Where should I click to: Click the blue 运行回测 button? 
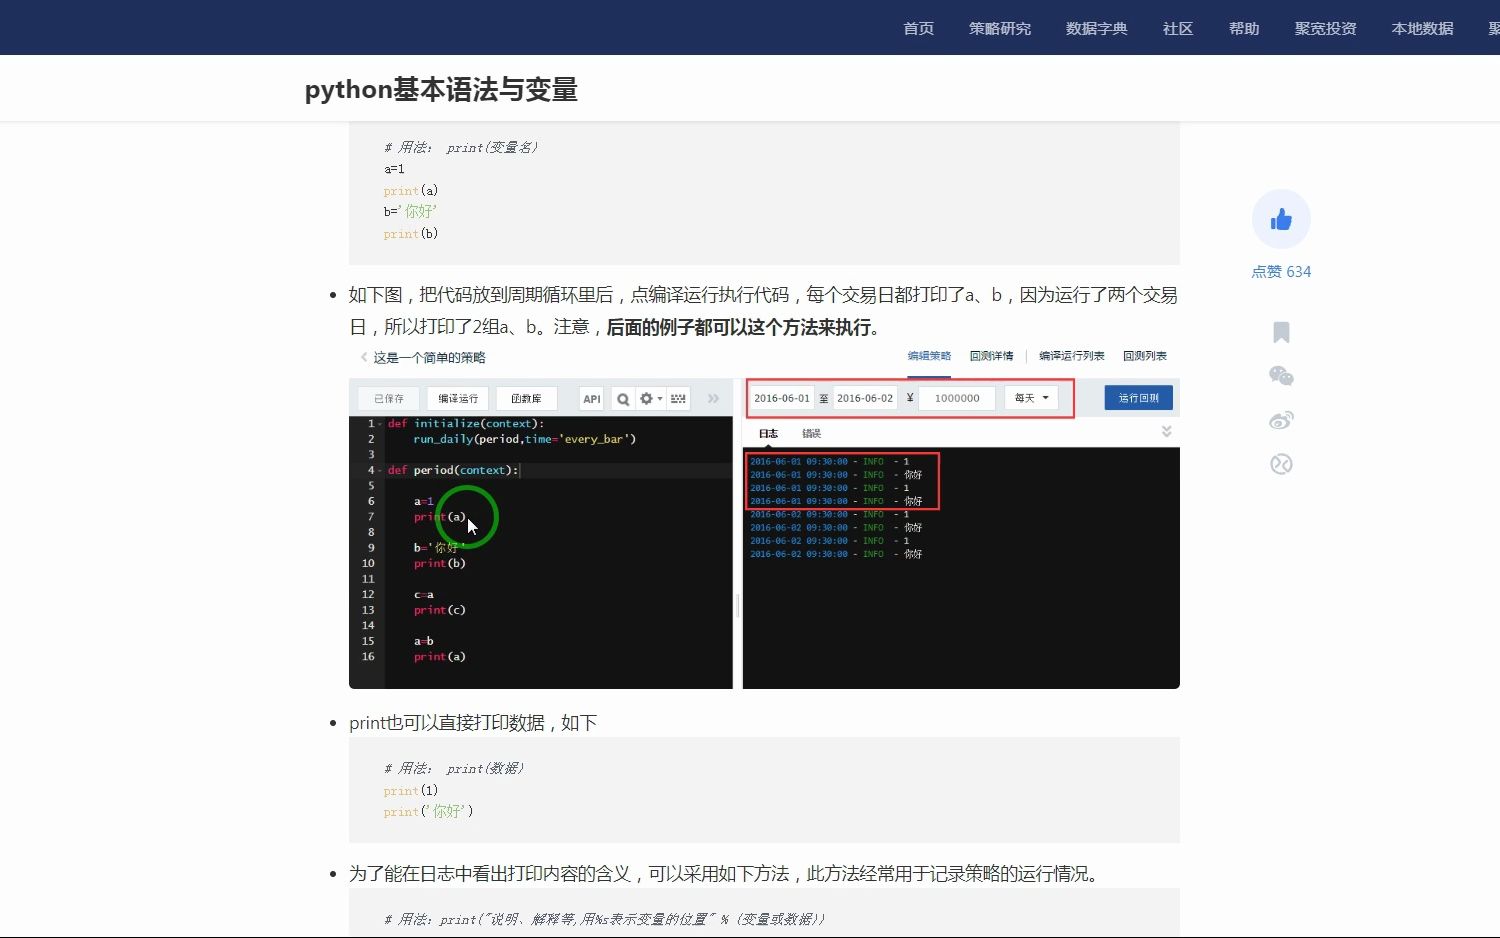(x=1138, y=398)
